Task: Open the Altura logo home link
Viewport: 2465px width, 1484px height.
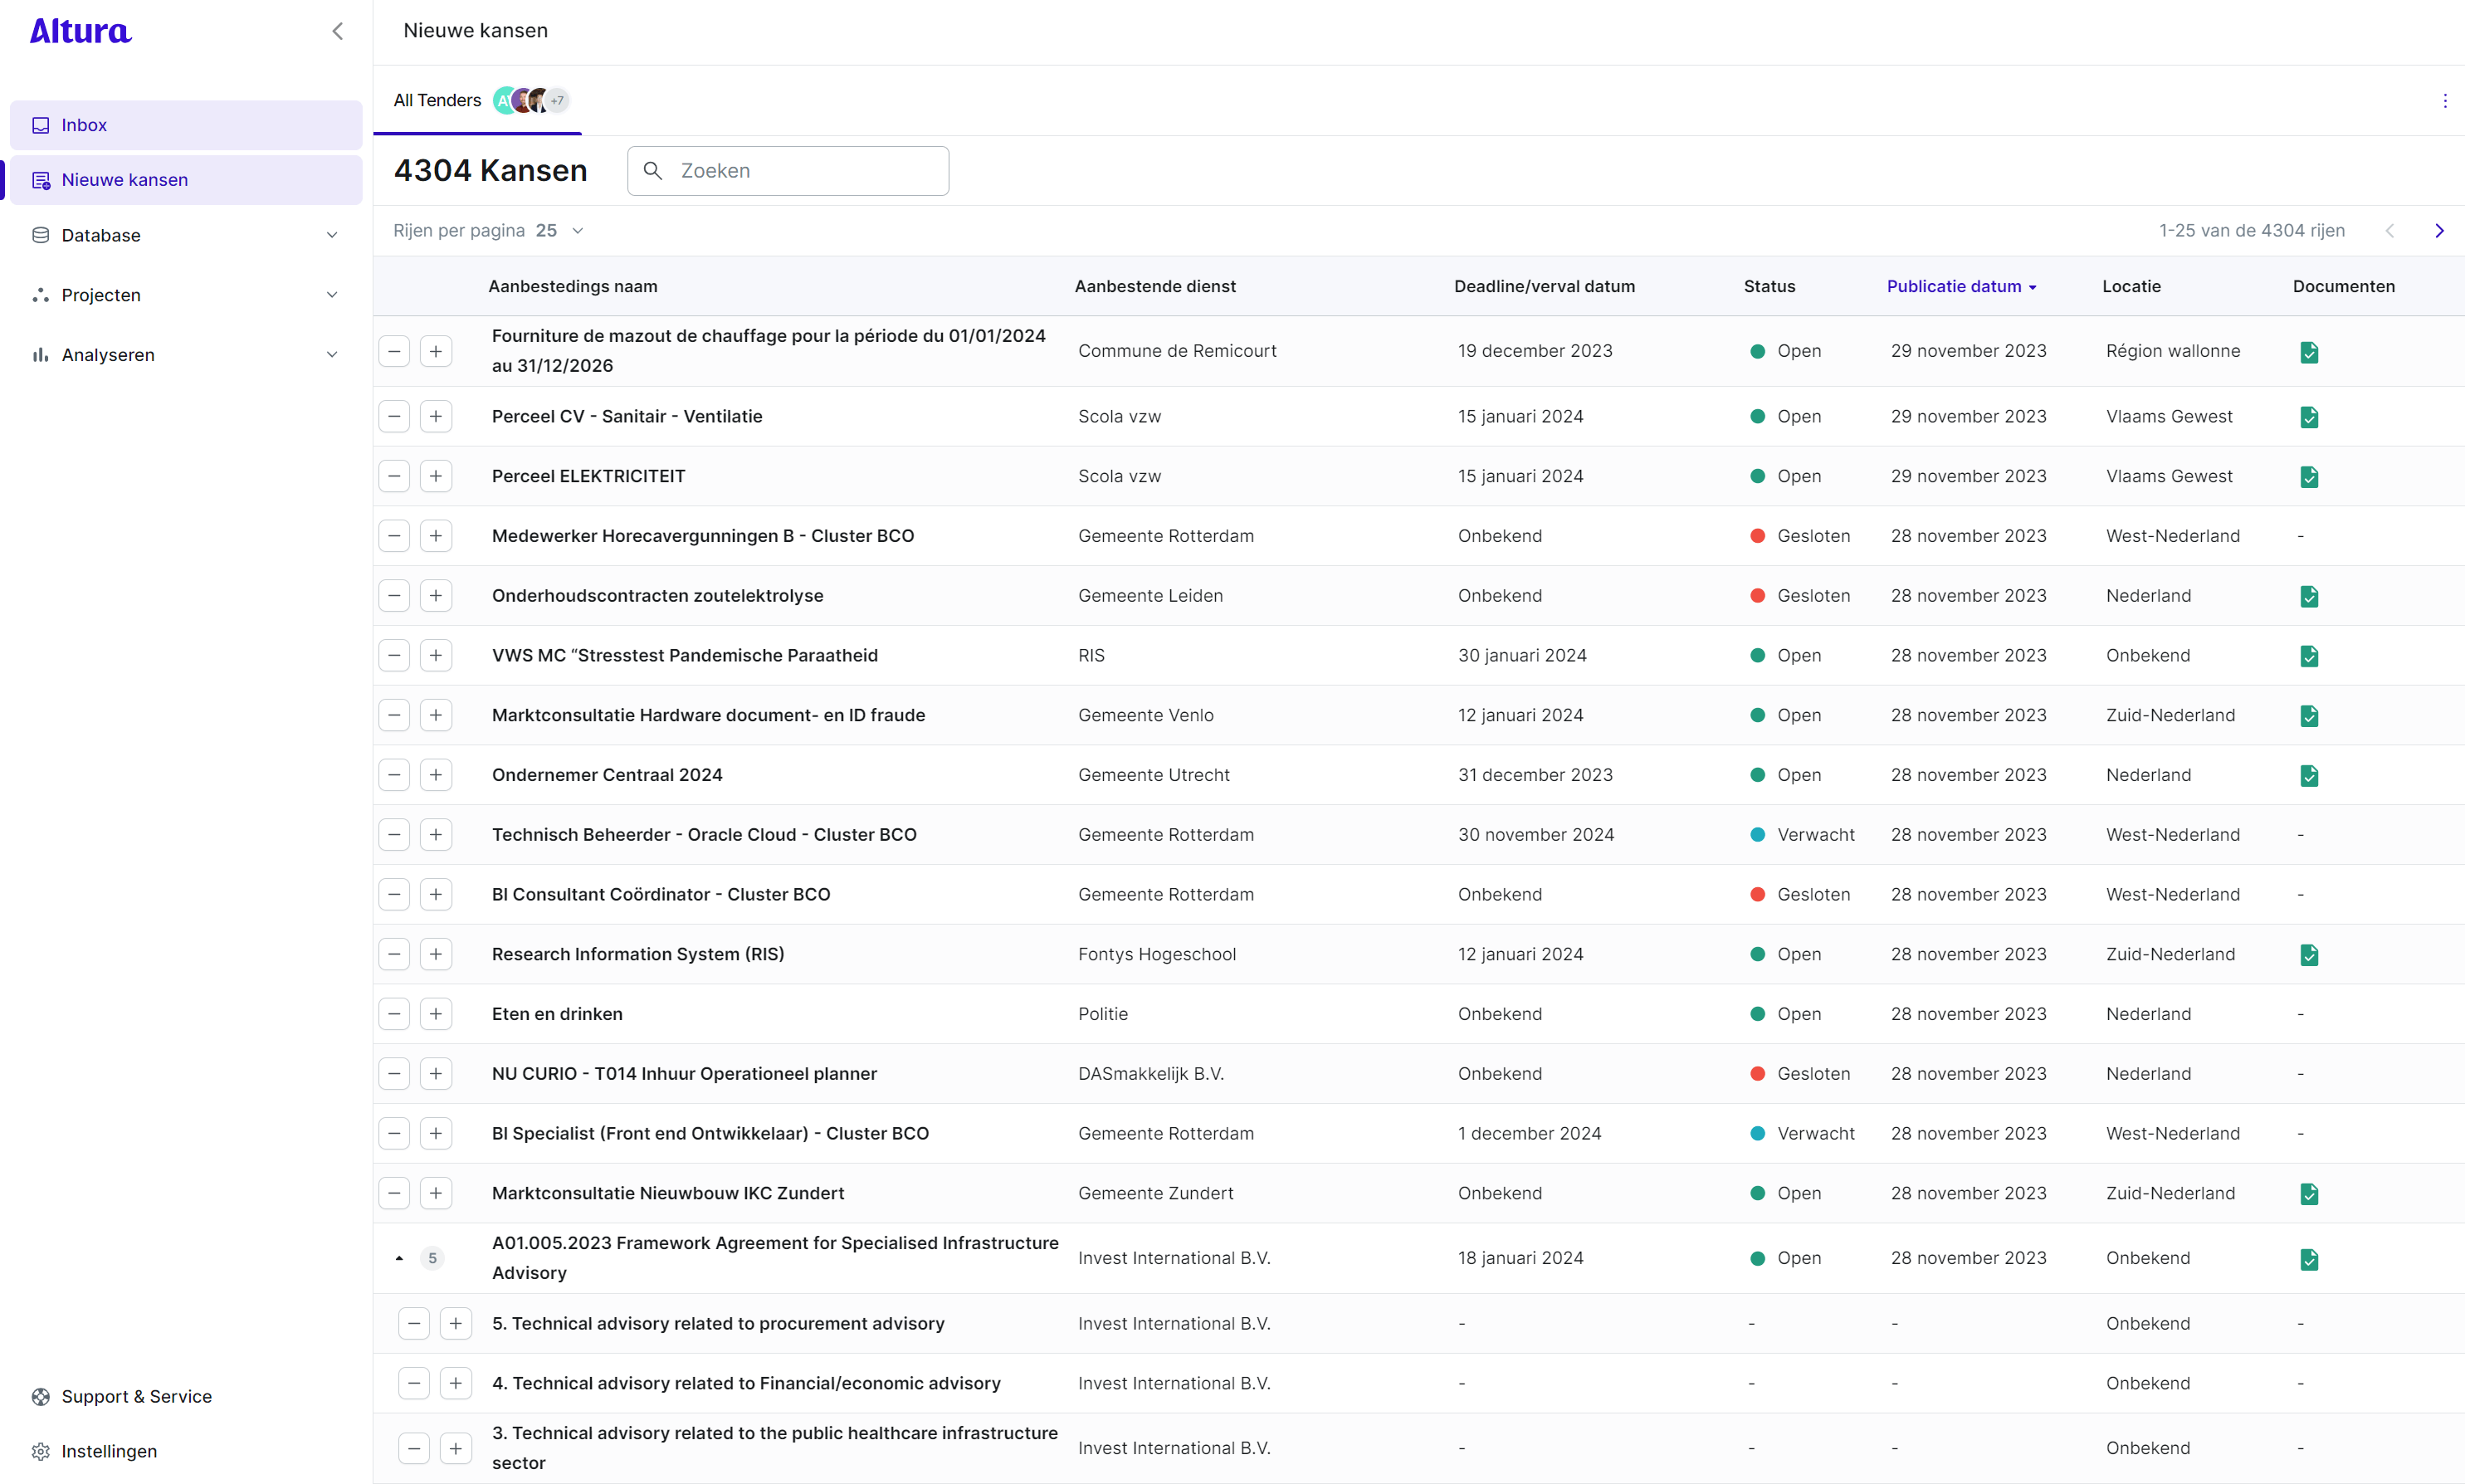Action: 80,31
